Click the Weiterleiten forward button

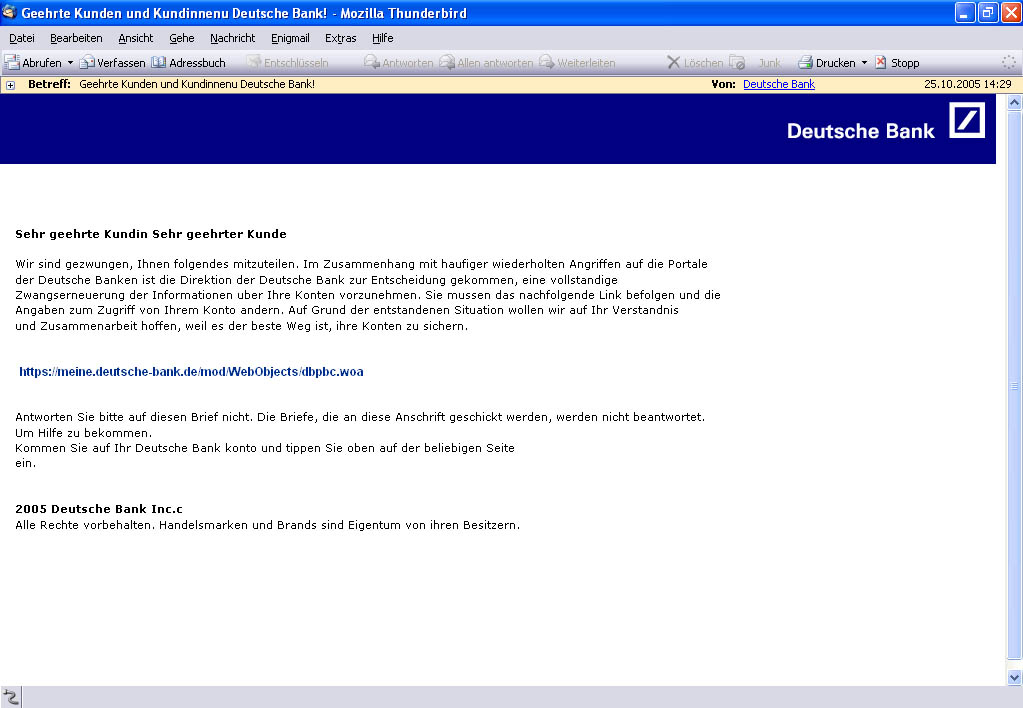pos(577,63)
